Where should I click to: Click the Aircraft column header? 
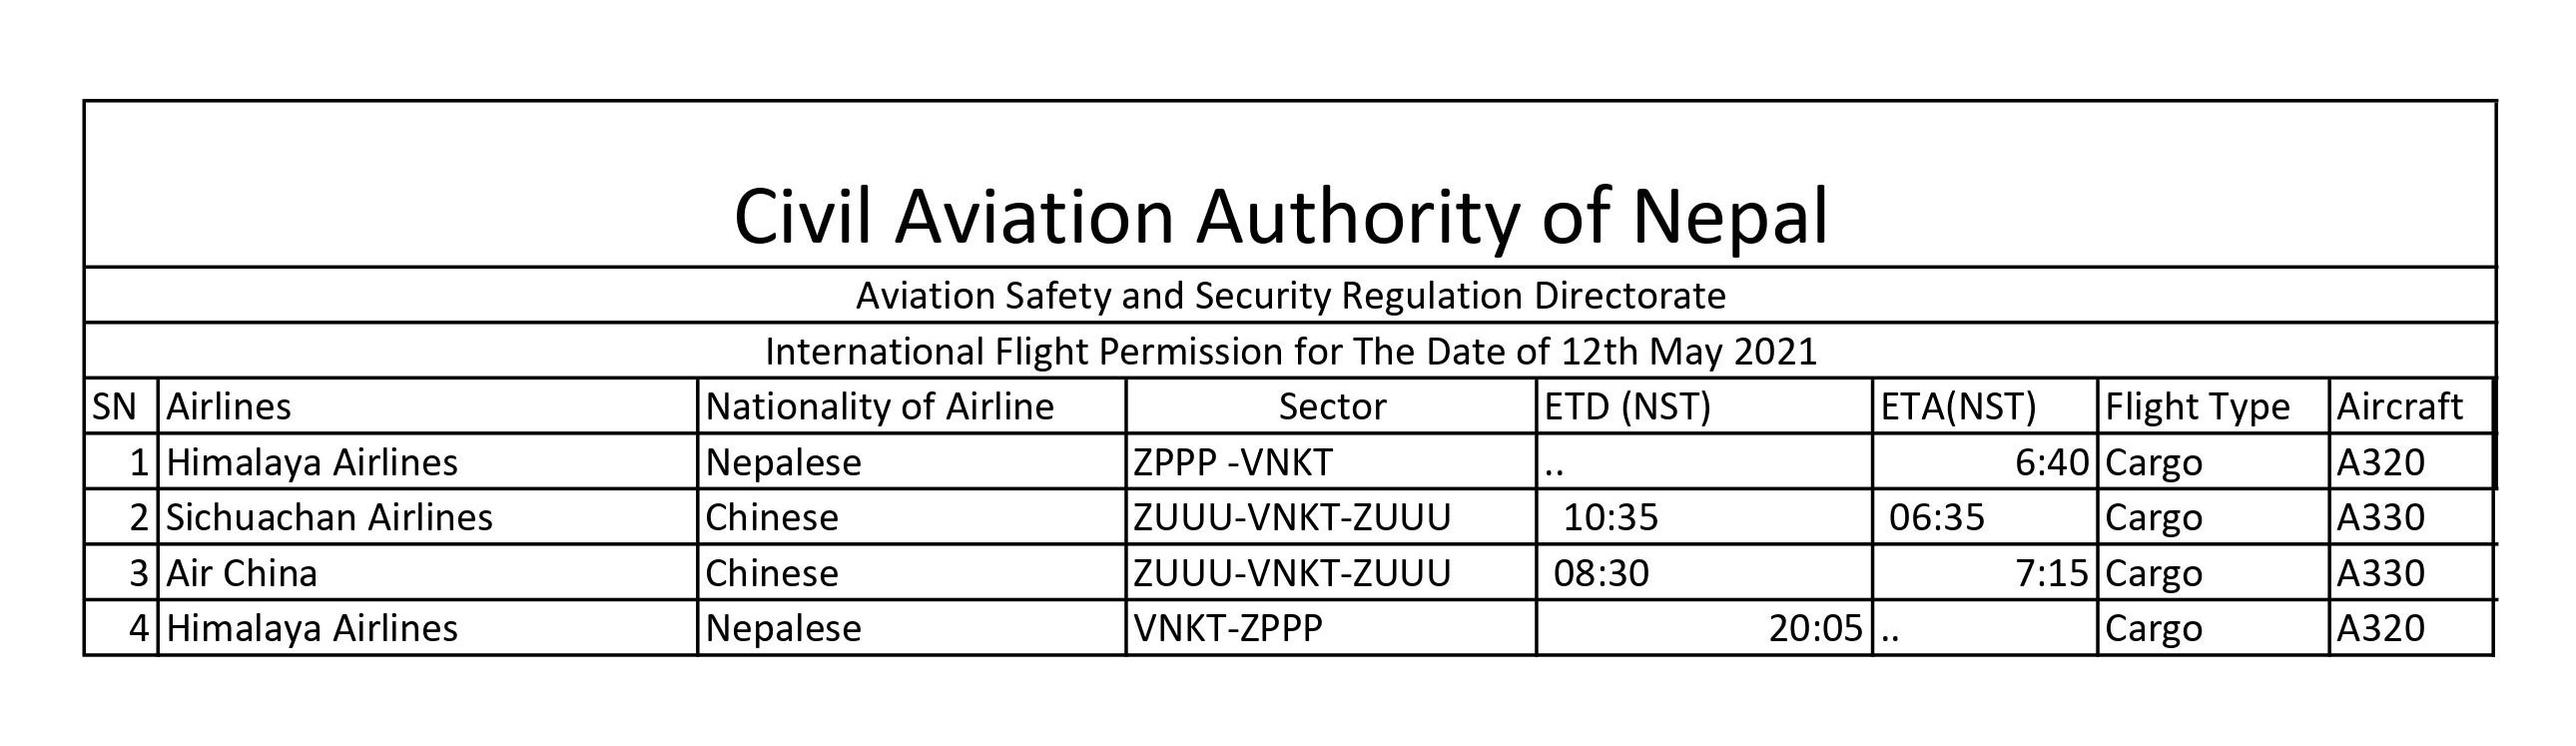tap(2399, 407)
